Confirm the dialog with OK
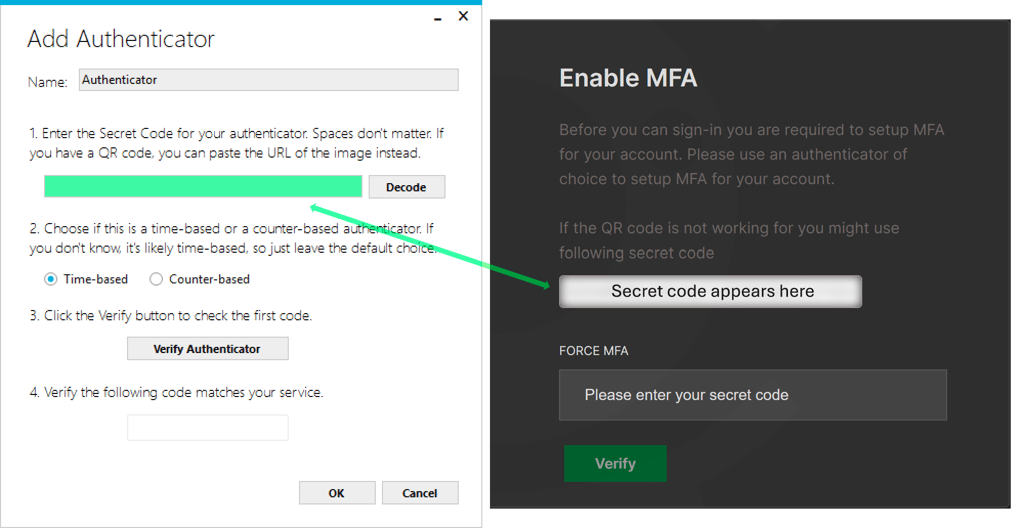Viewport: 1024px width, 528px height. coord(337,493)
